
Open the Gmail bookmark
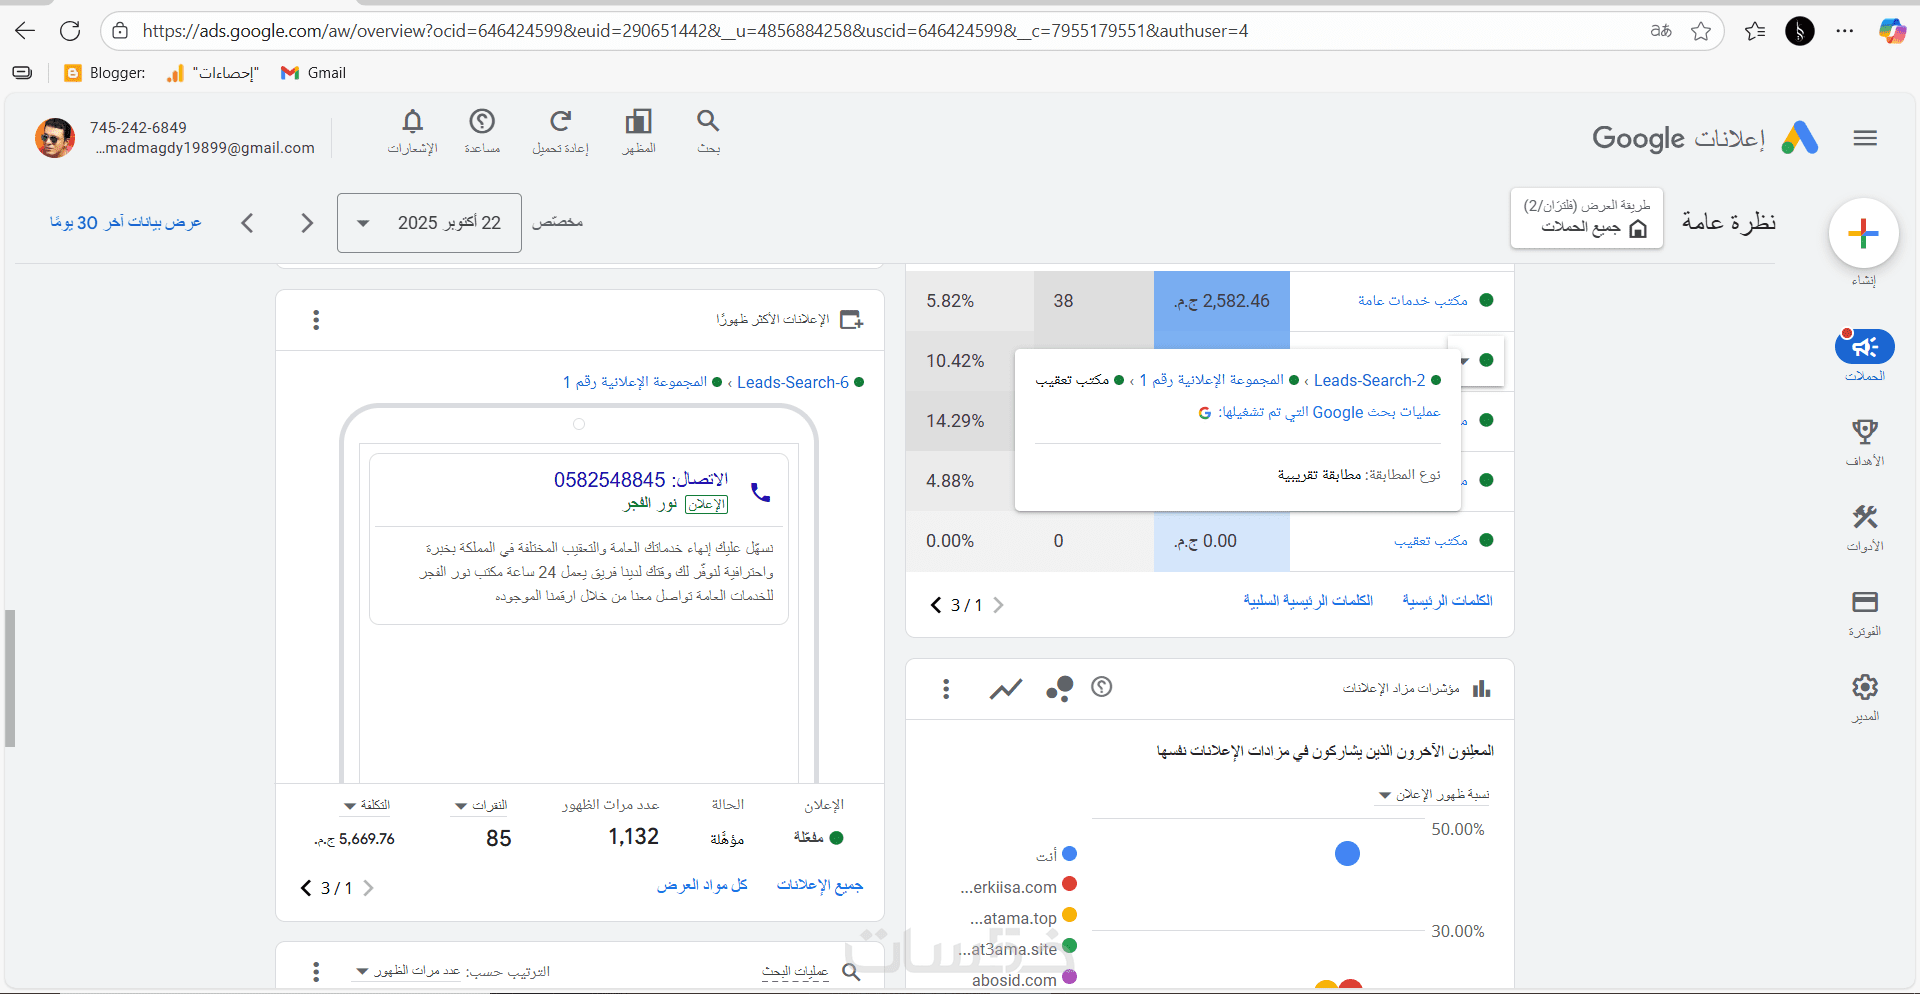[313, 73]
